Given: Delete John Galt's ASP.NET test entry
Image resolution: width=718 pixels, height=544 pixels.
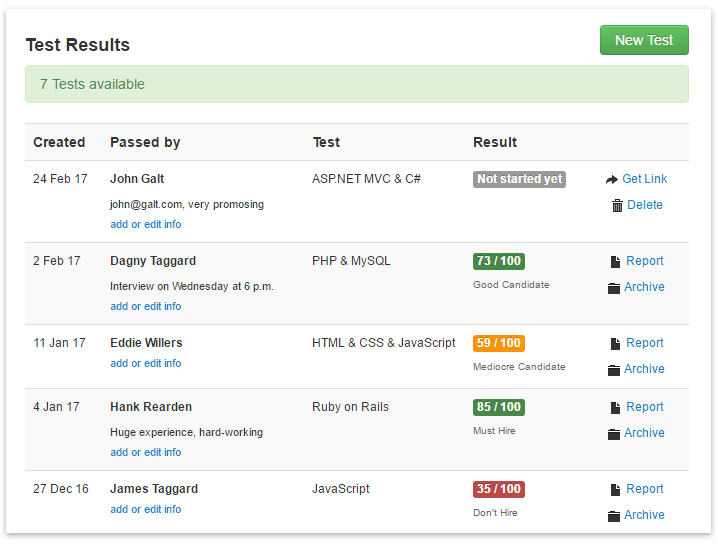Looking at the screenshot, I should tap(644, 205).
